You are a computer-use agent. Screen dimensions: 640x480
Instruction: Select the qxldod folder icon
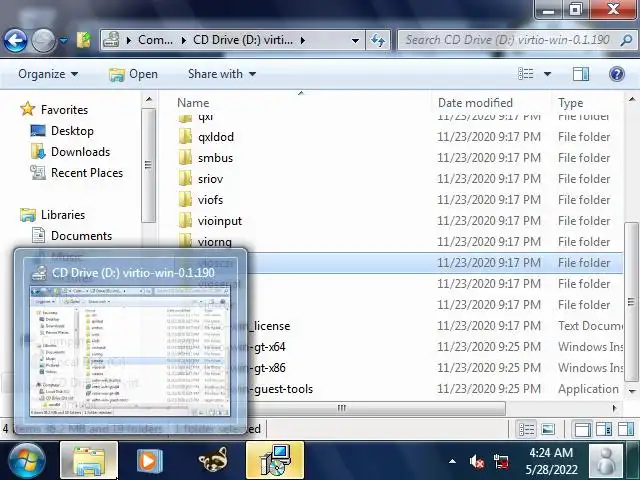point(185,137)
